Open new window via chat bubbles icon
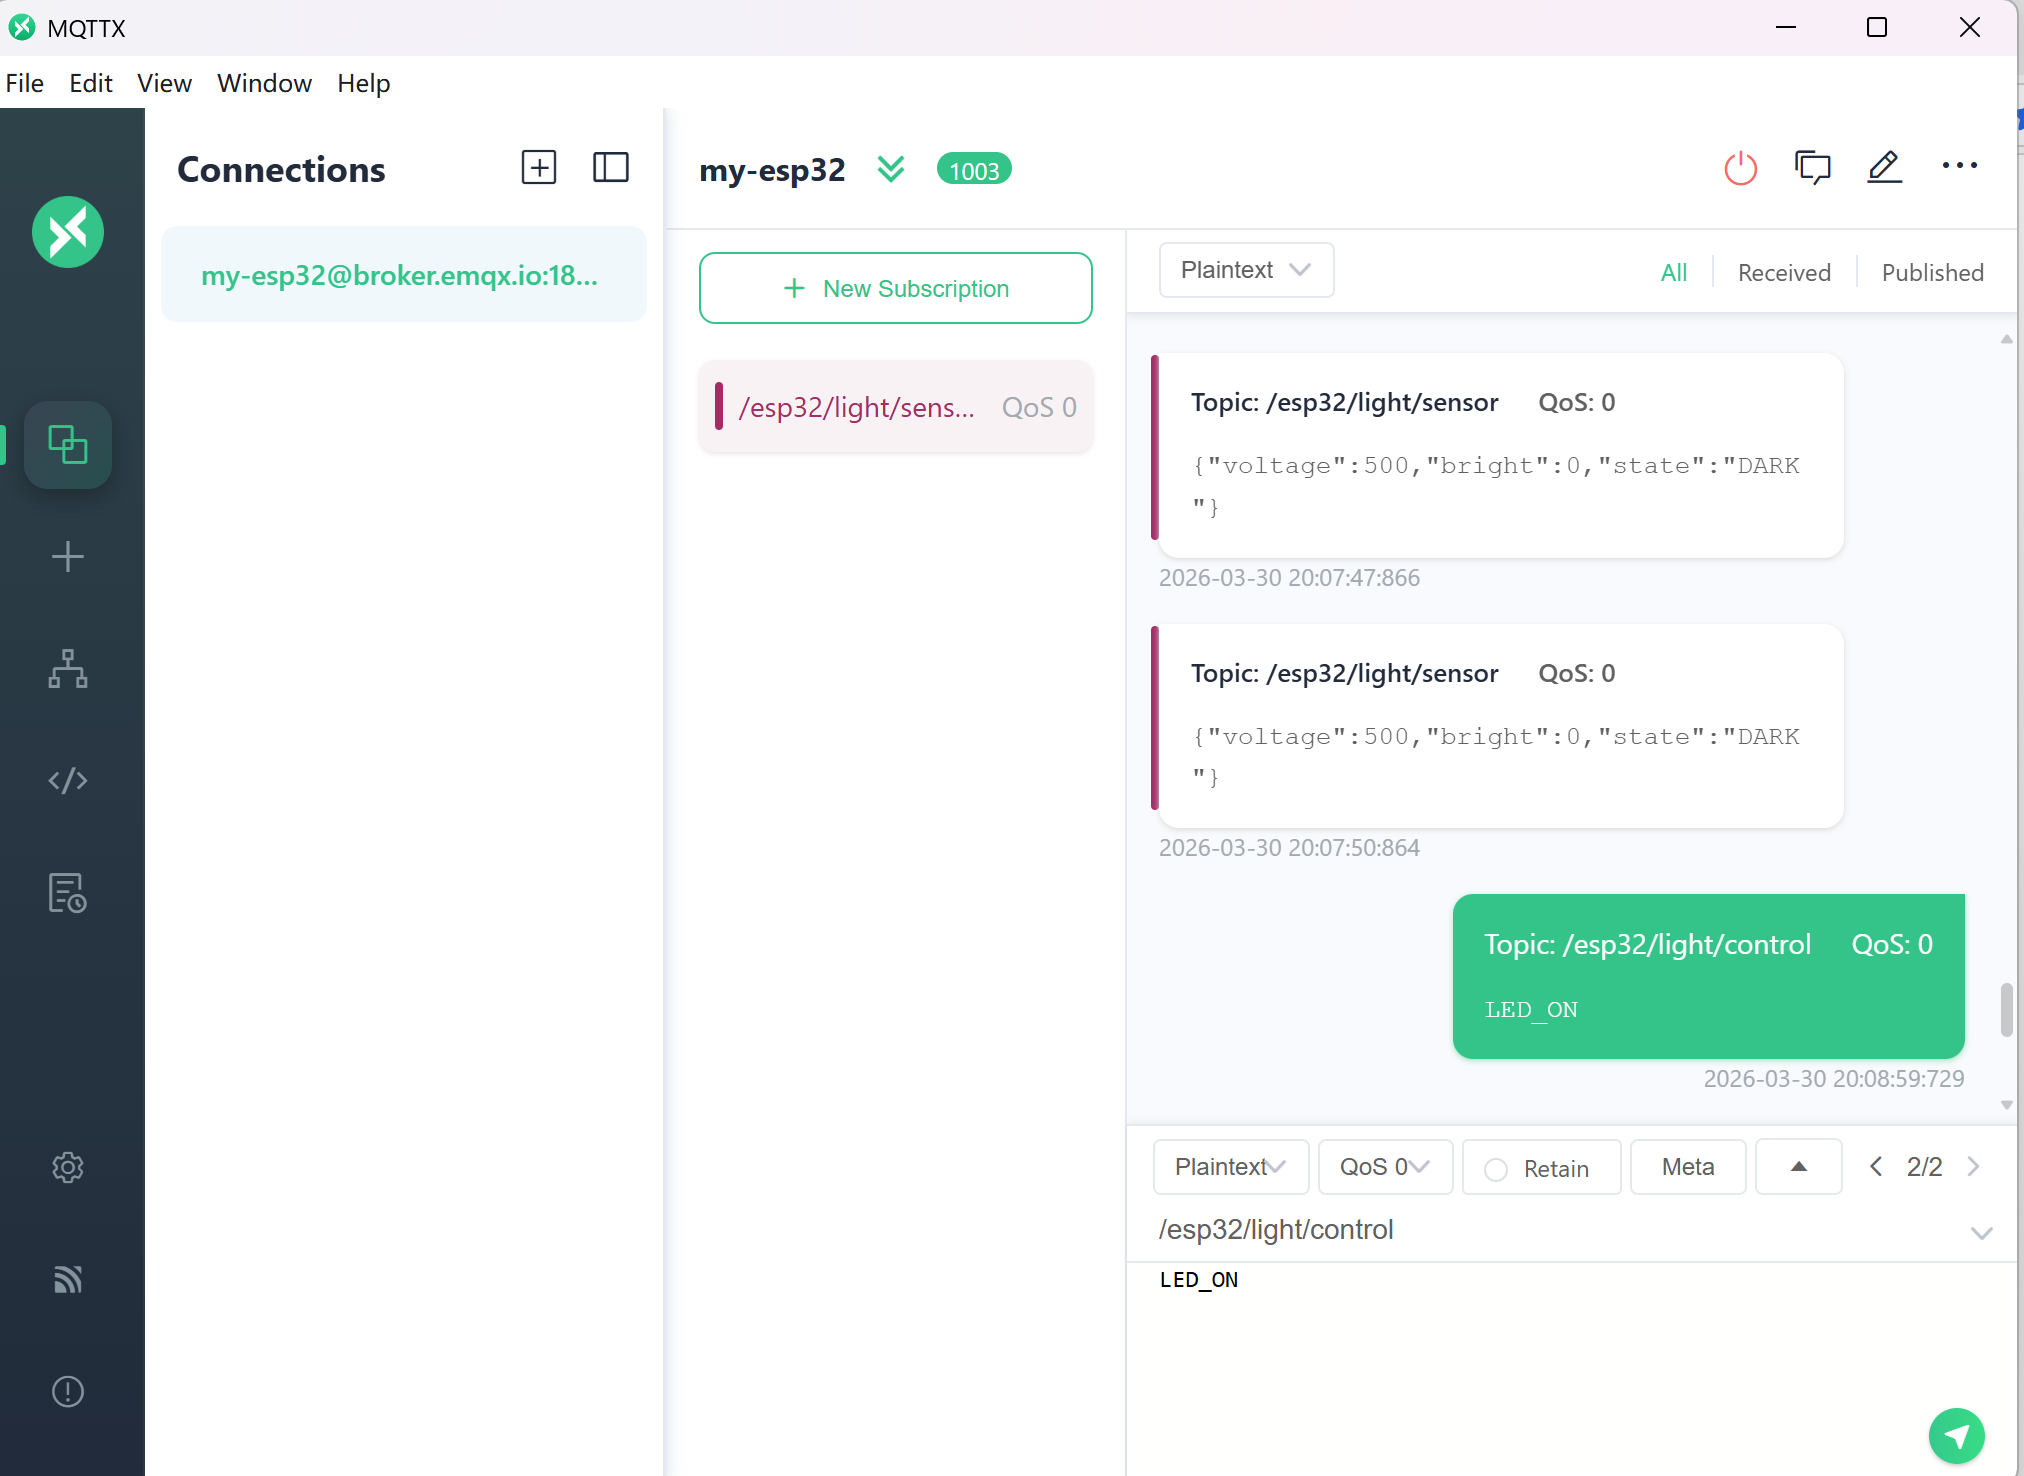This screenshot has height=1476, width=2024. tap(1813, 167)
